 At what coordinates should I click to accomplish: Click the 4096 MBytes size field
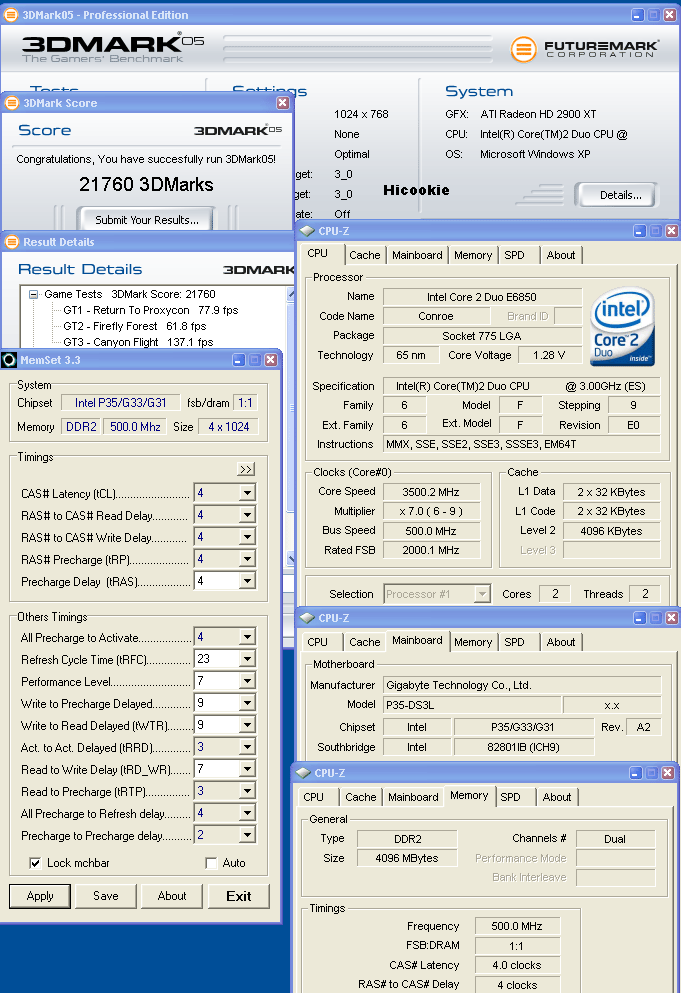click(407, 858)
